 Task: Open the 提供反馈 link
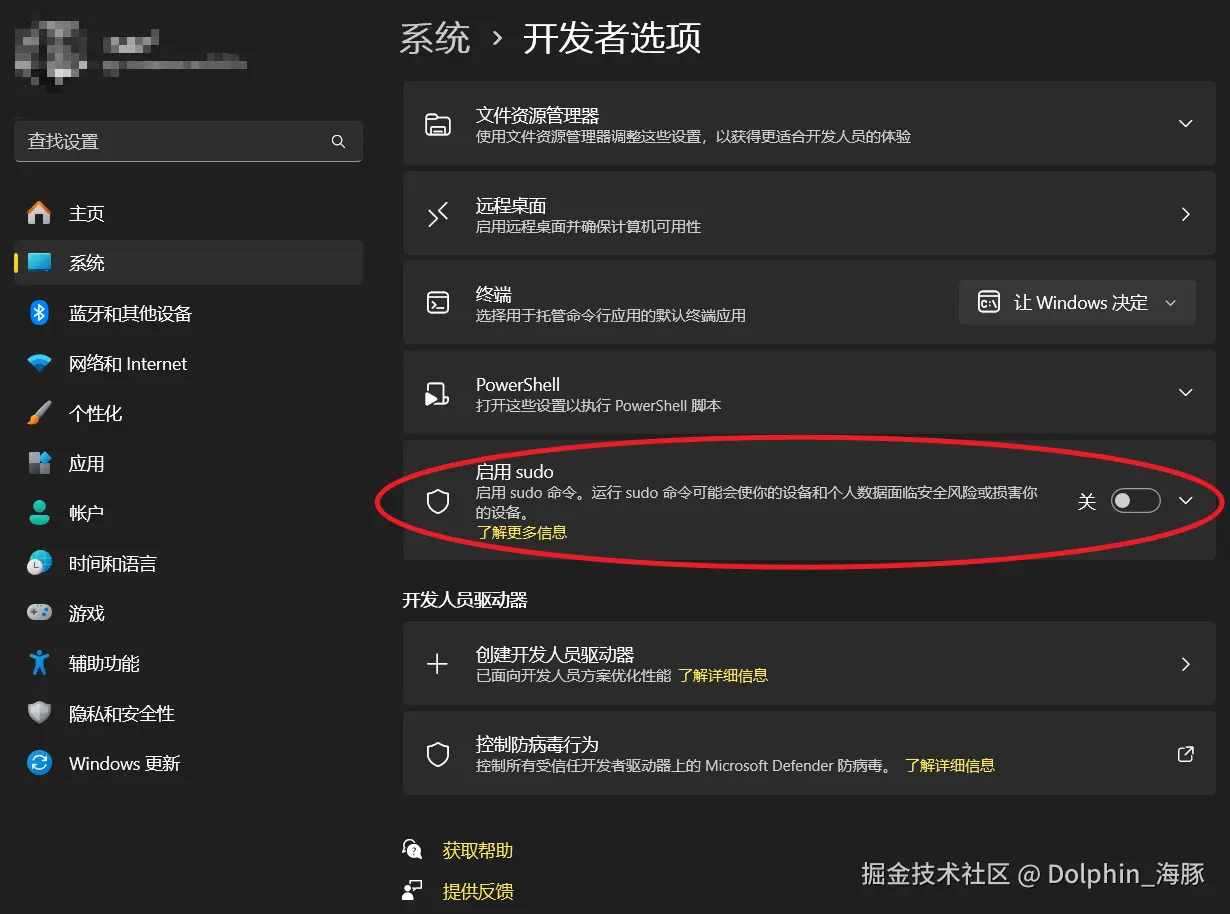pos(478,891)
